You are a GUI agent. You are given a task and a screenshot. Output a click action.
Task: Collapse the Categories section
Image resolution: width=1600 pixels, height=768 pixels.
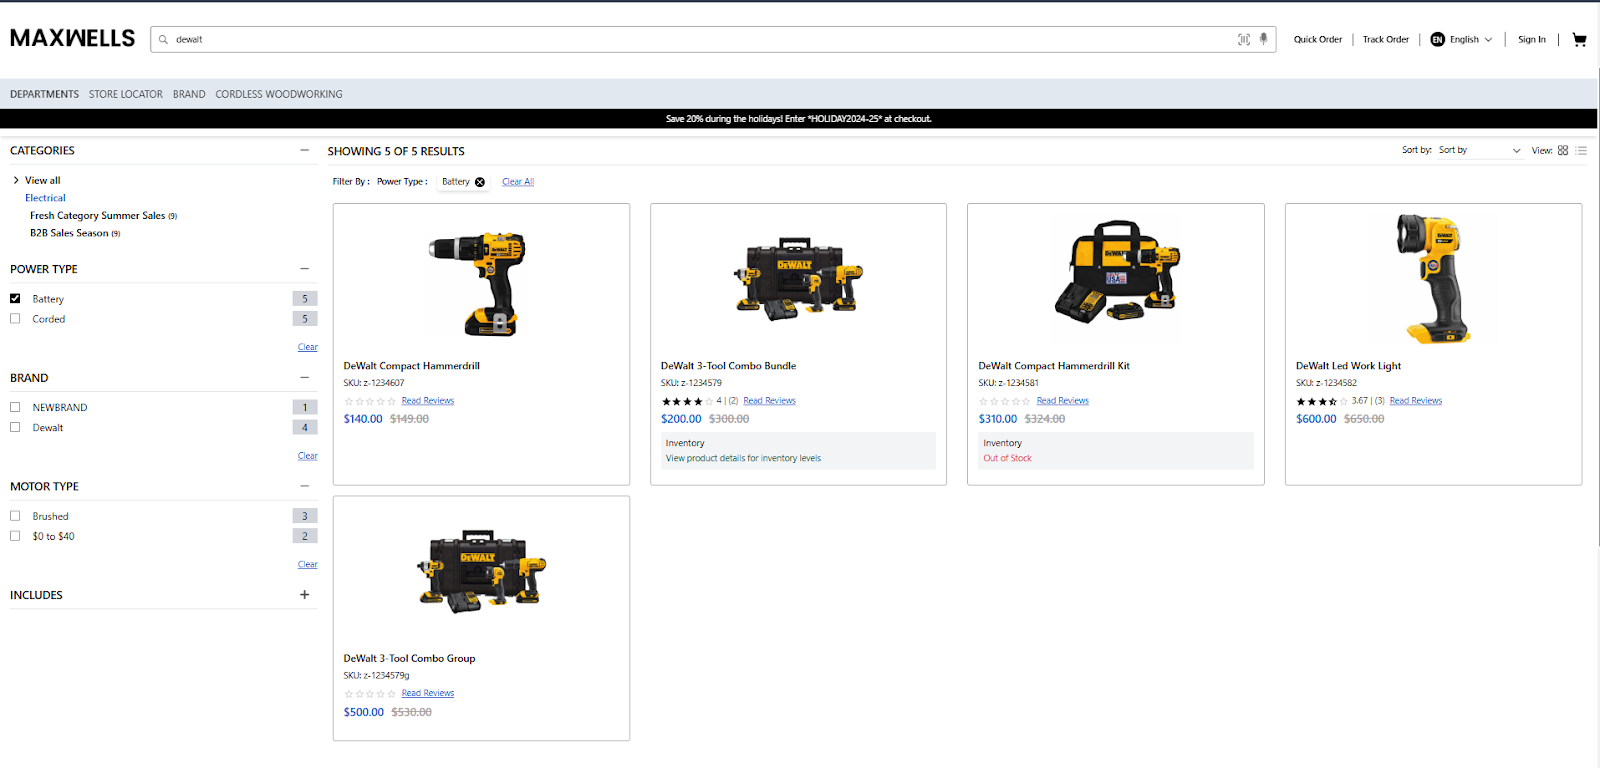point(304,150)
